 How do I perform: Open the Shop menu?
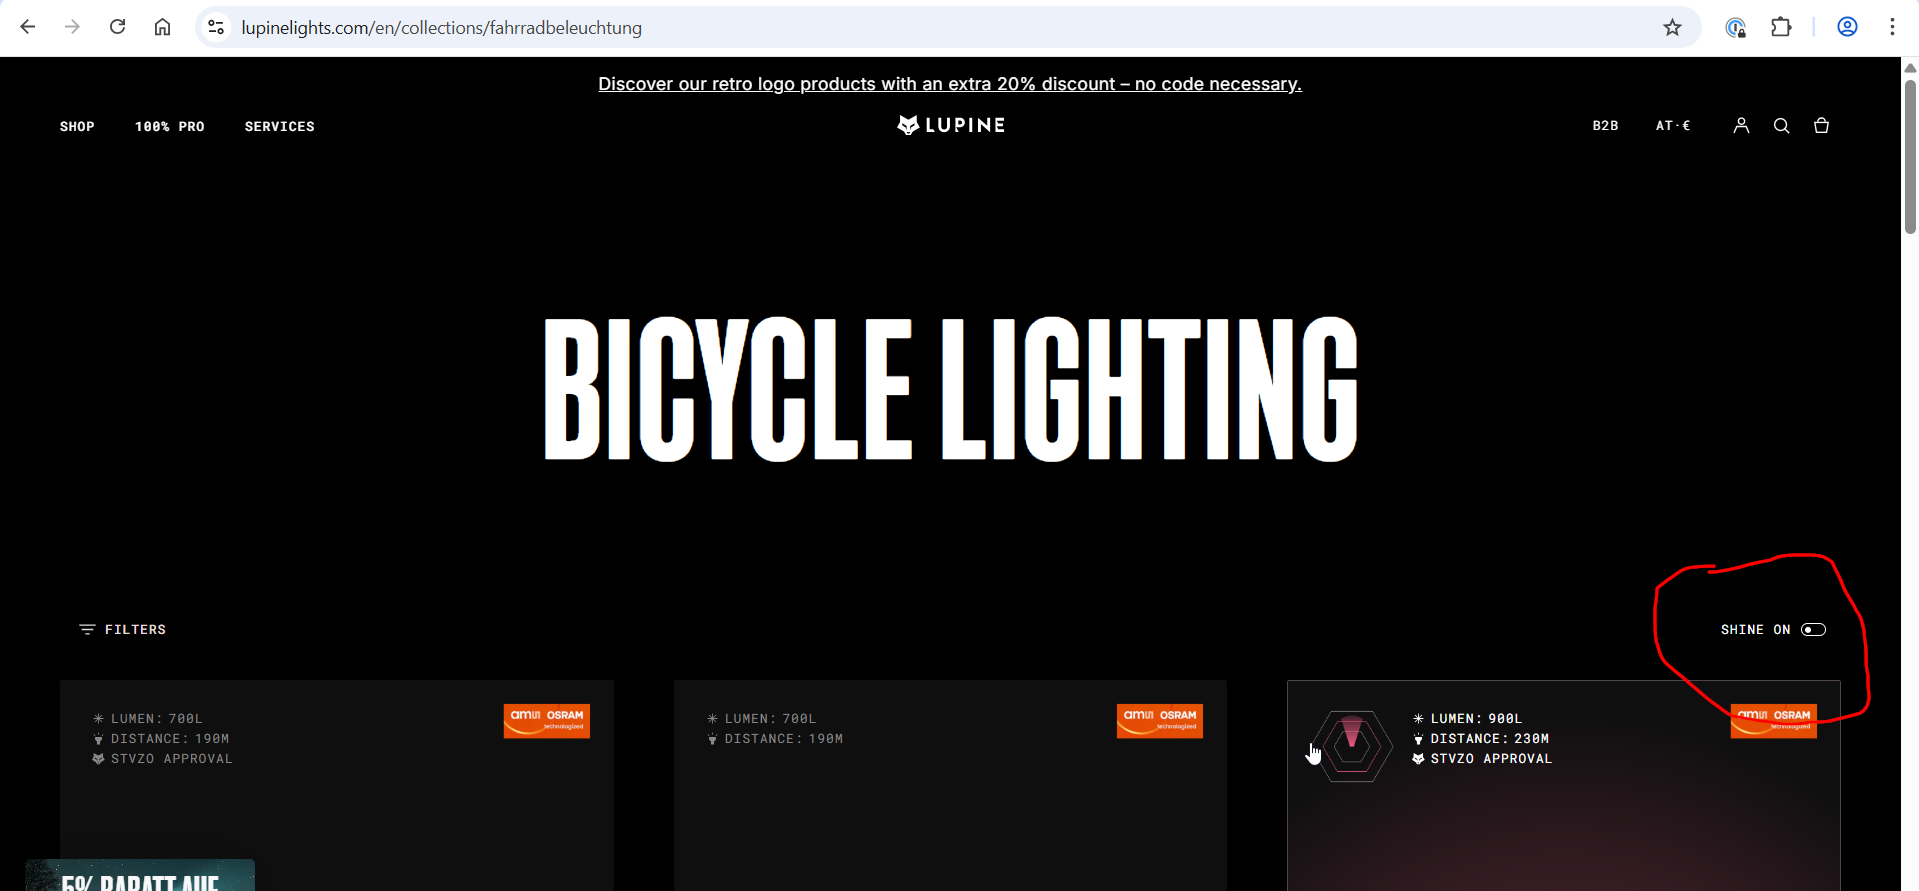pyautogui.click(x=77, y=127)
